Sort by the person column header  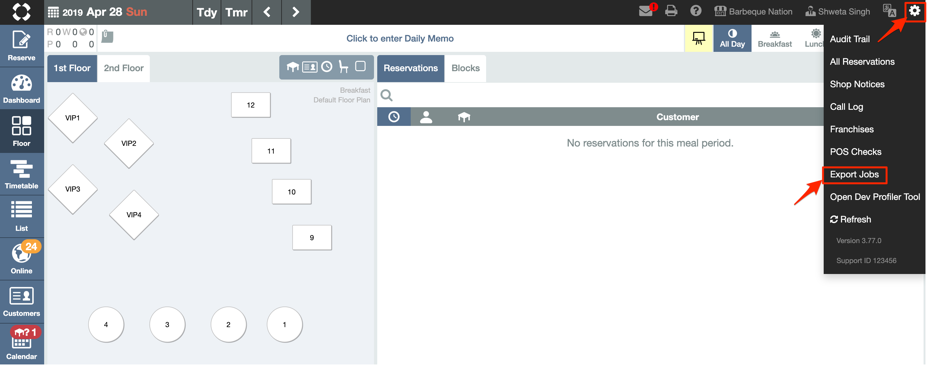(x=426, y=117)
